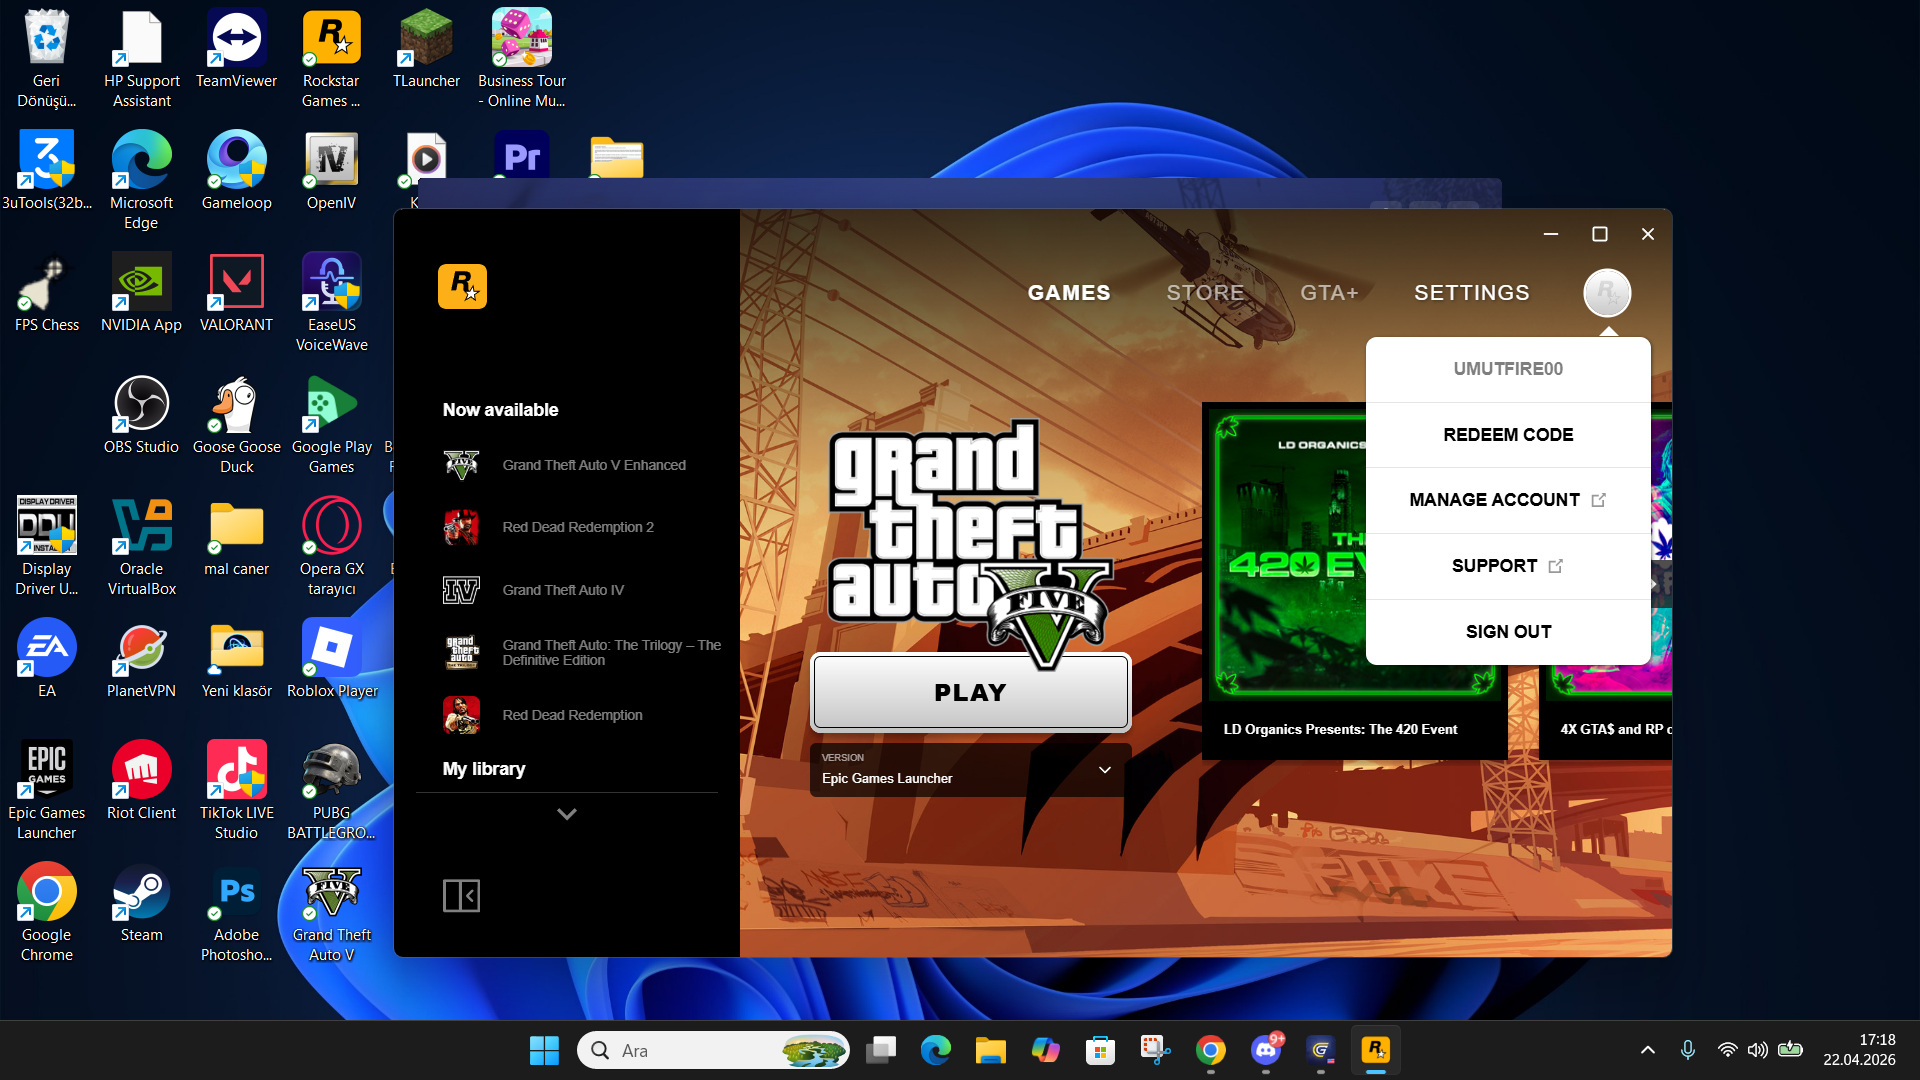Open Opera GX browser desktop icon
The height and width of the screenshot is (1080, 1920).
click(331, 547)
